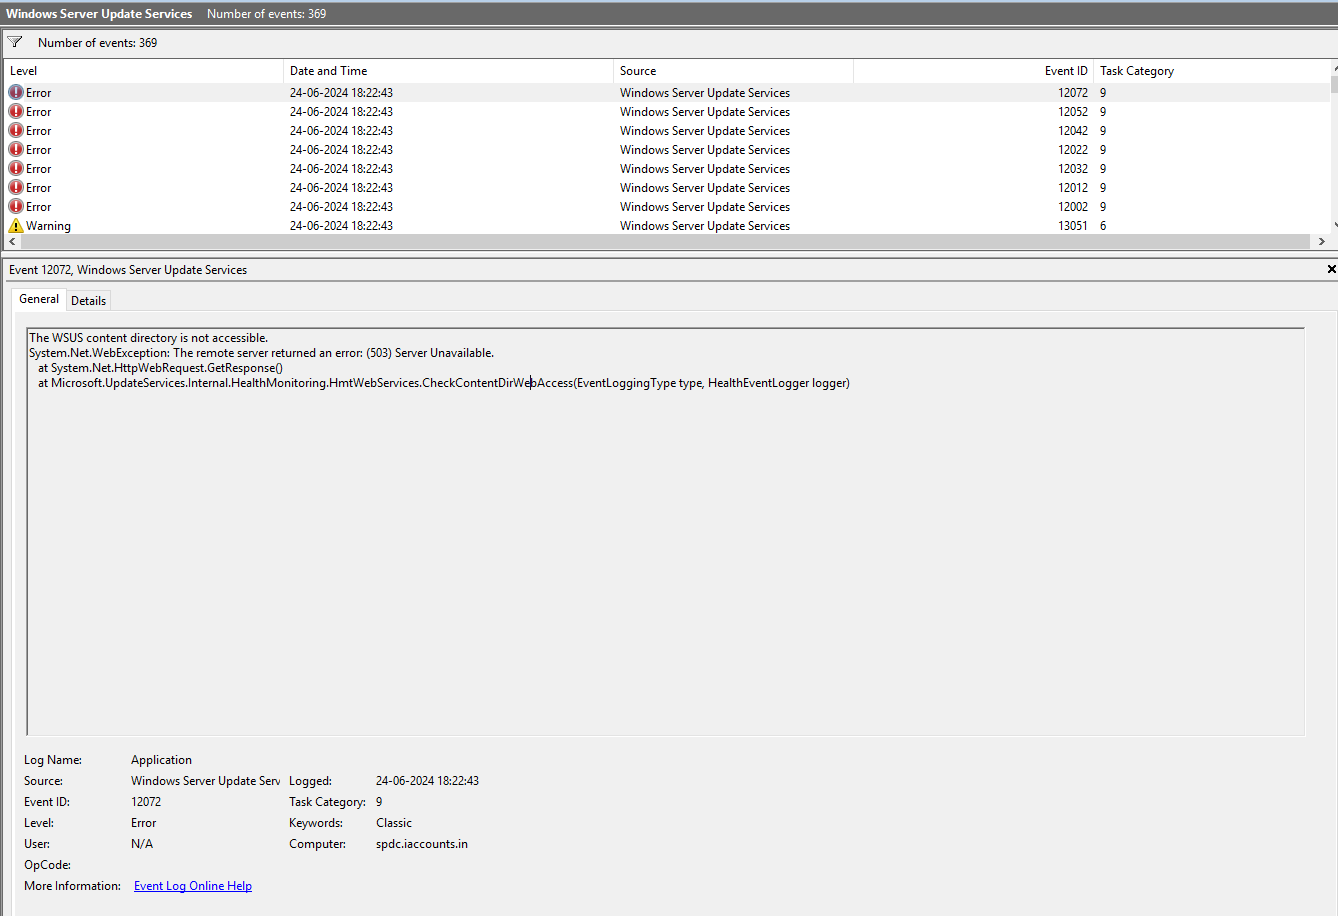The width and height of the screenshot is (1338, 916).
Task: Select error icon of event 12012 row
Action: (x=16, y=187)
